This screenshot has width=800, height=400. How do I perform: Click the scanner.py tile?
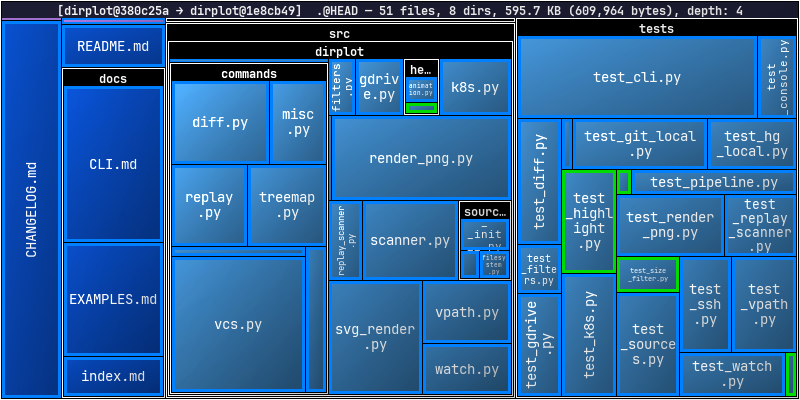tap(410, 240)
